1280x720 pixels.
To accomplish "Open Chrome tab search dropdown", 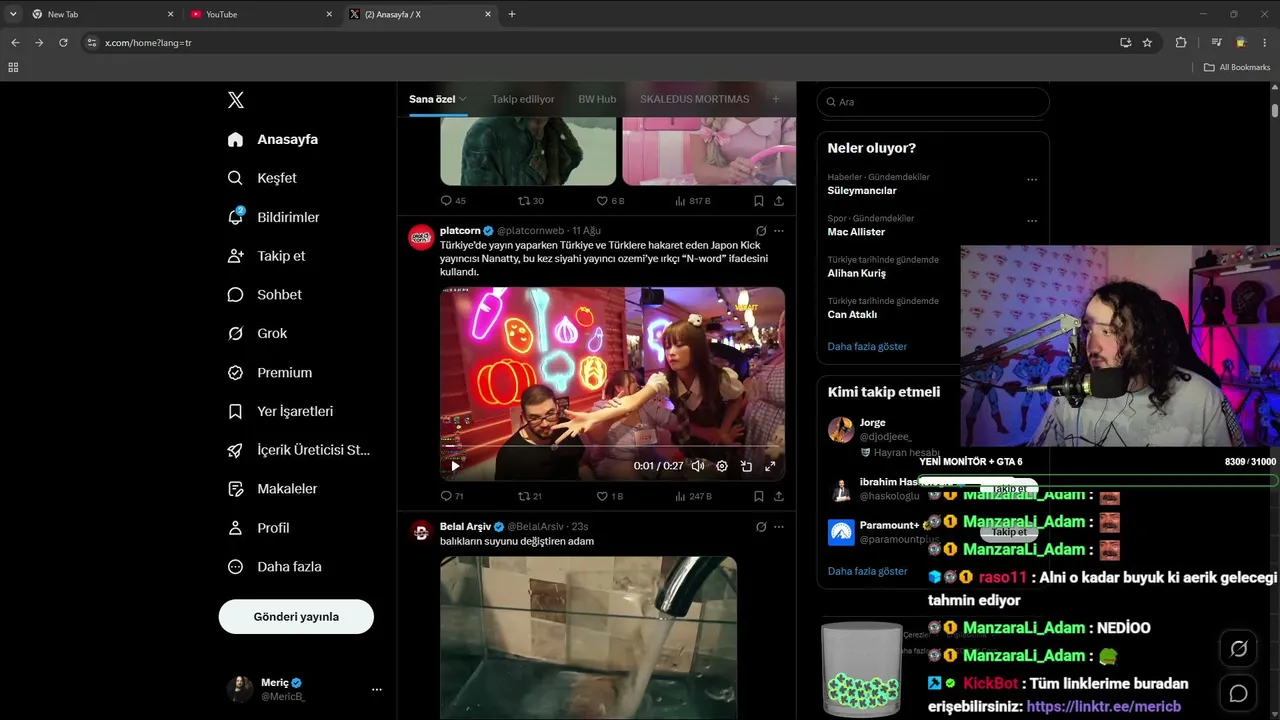I will point(13,14).
